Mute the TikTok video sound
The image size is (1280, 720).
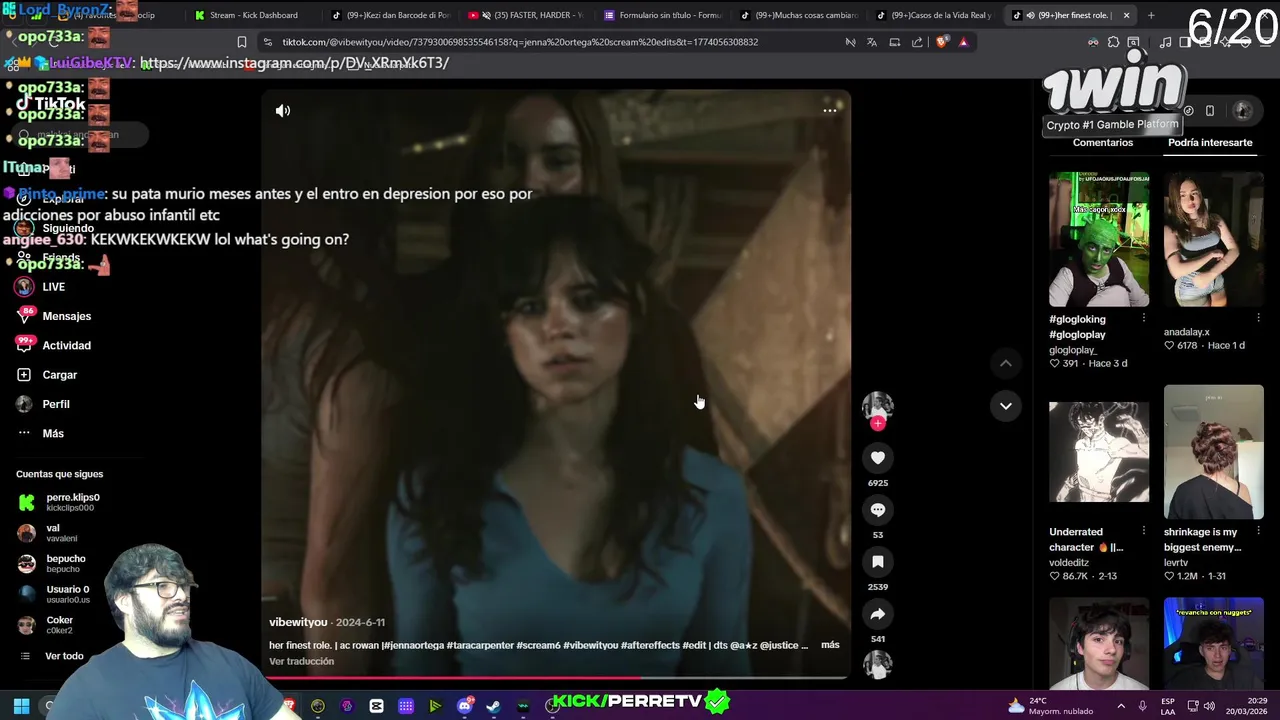pyautogui.click(x=283, y=111)
